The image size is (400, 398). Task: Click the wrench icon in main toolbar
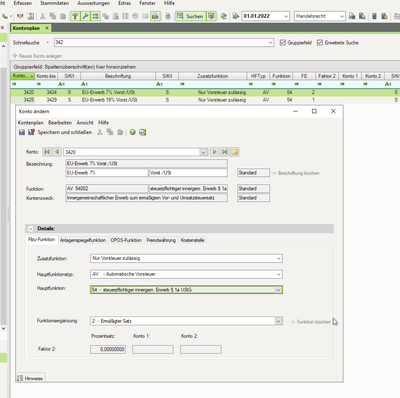tap(85, 16)
